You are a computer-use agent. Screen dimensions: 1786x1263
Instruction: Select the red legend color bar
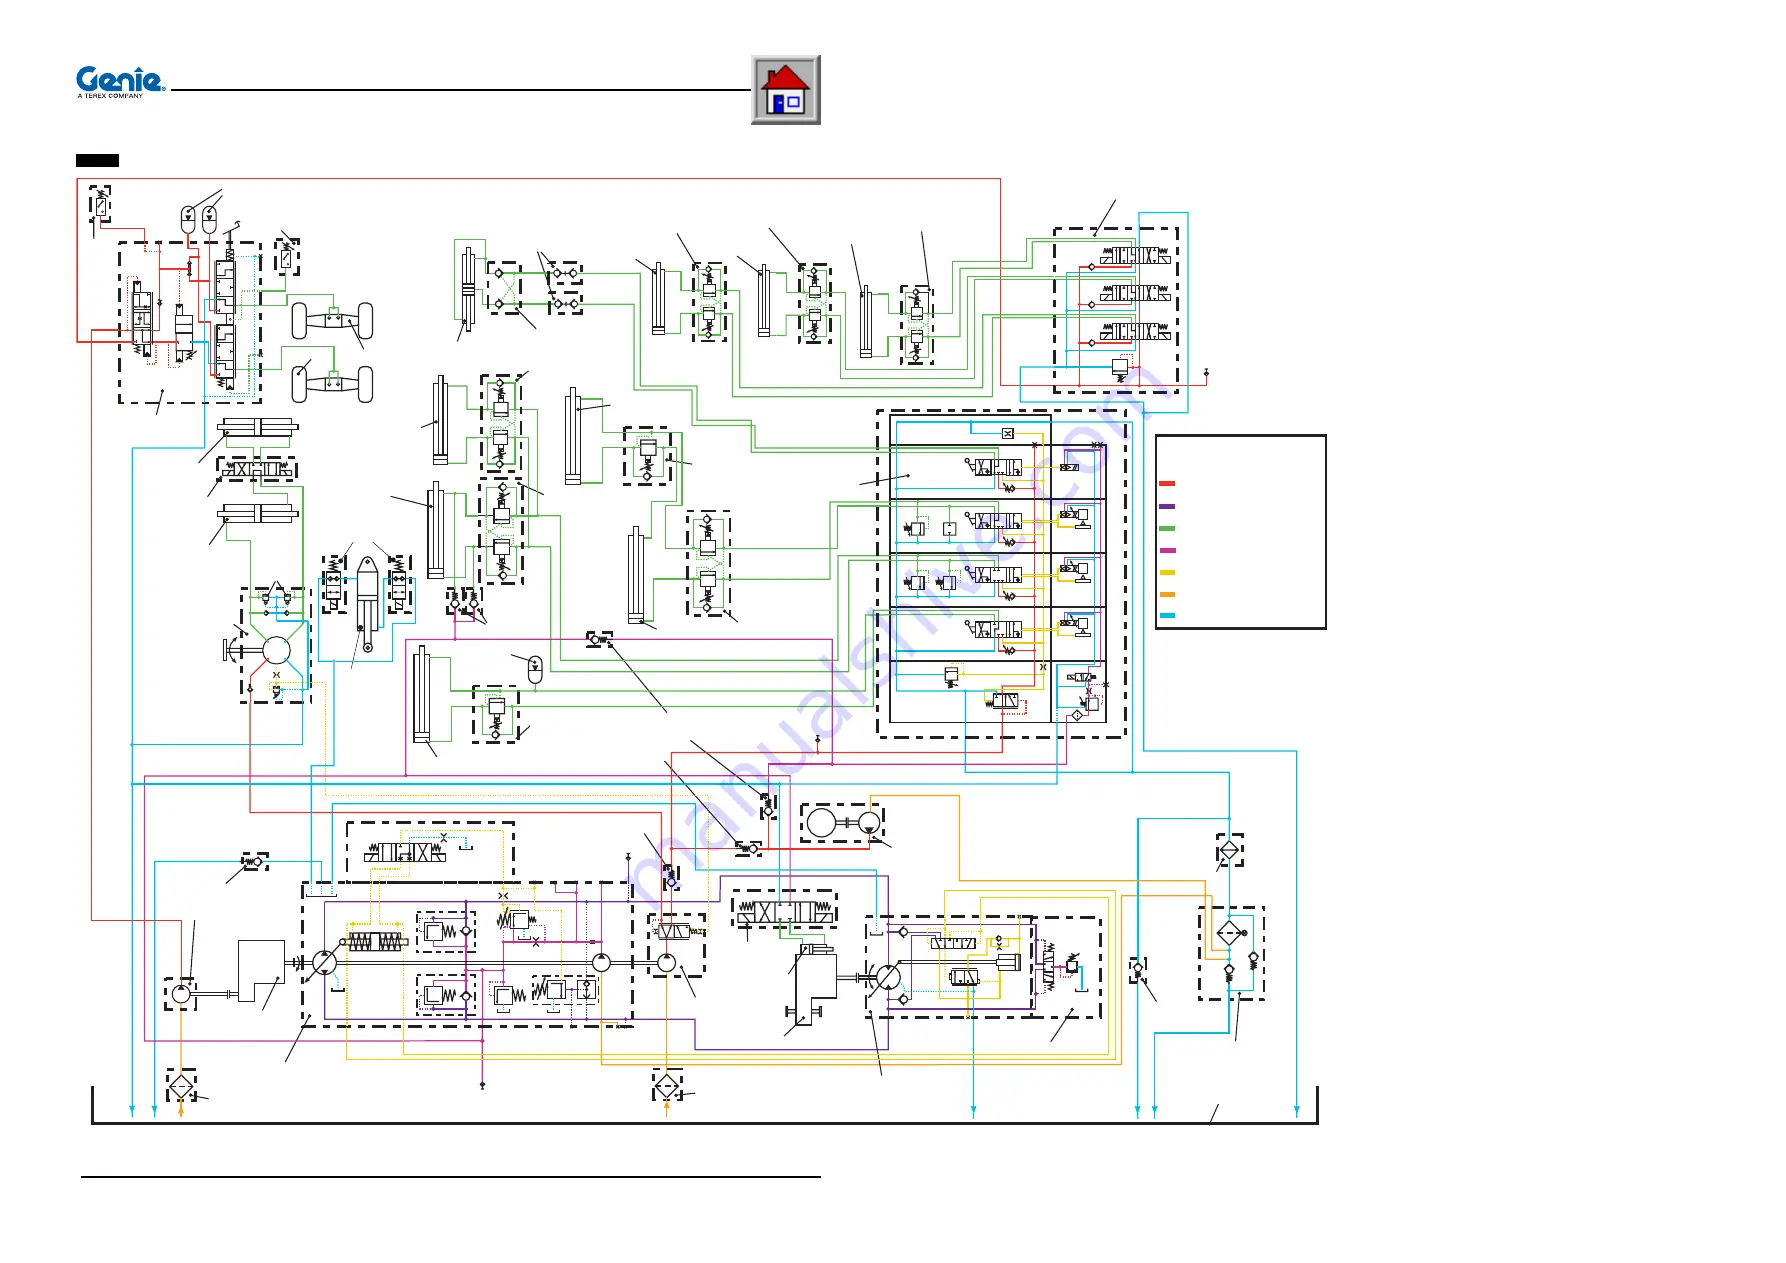tap(1167, 484)
